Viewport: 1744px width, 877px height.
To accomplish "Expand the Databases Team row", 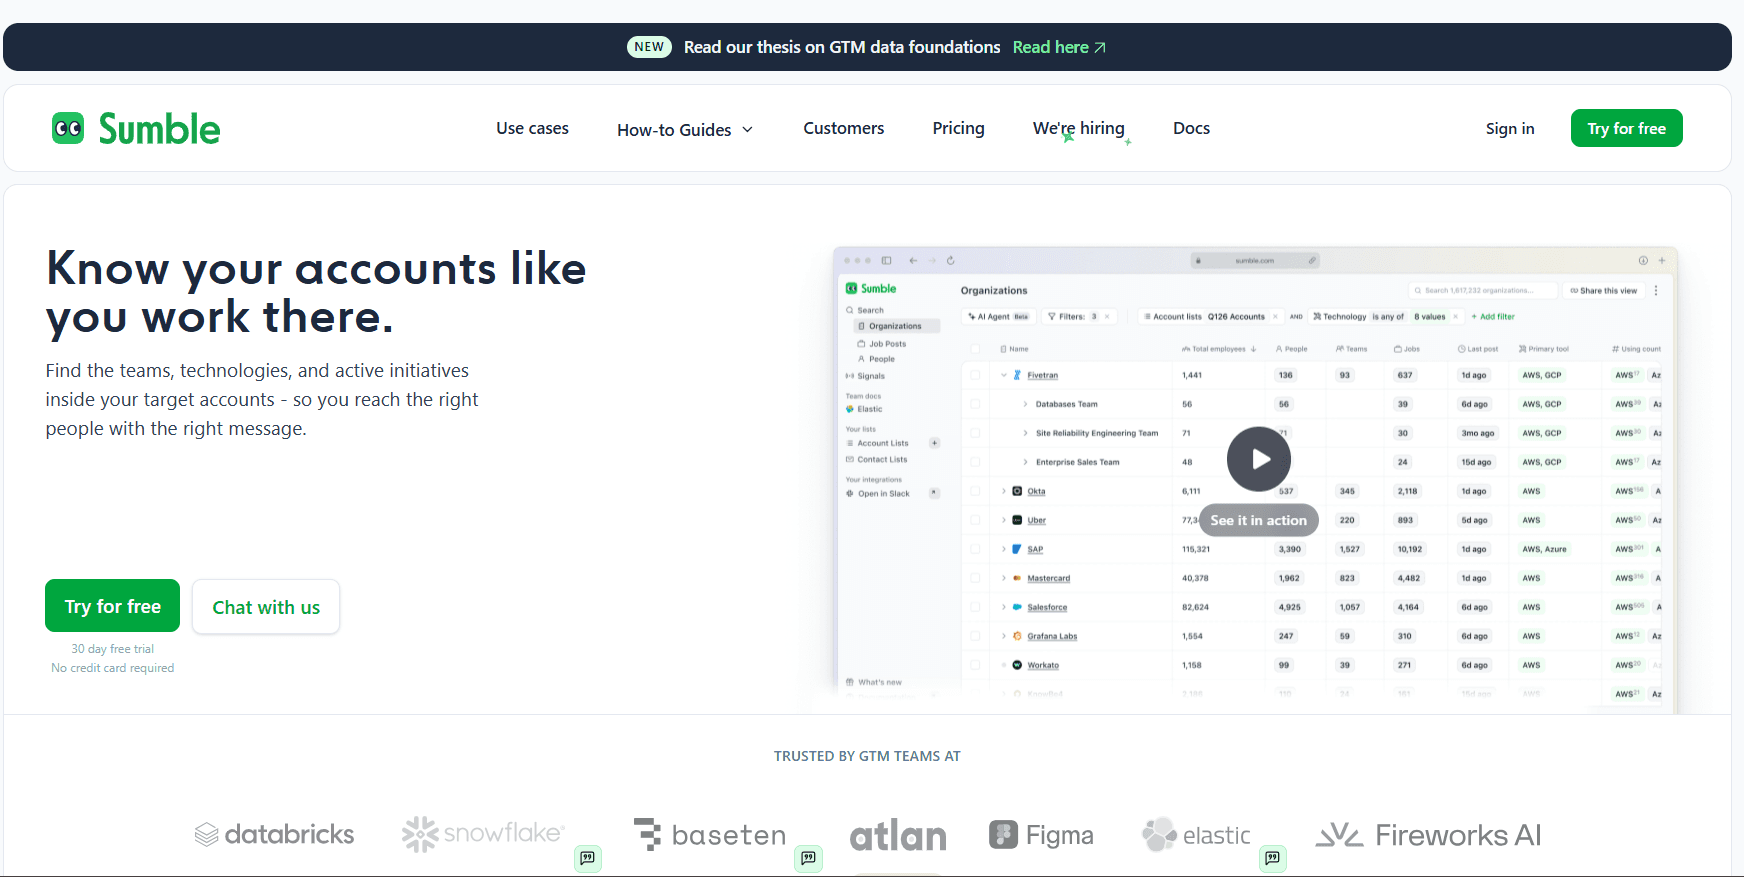I will click(x=1025, y=405).
